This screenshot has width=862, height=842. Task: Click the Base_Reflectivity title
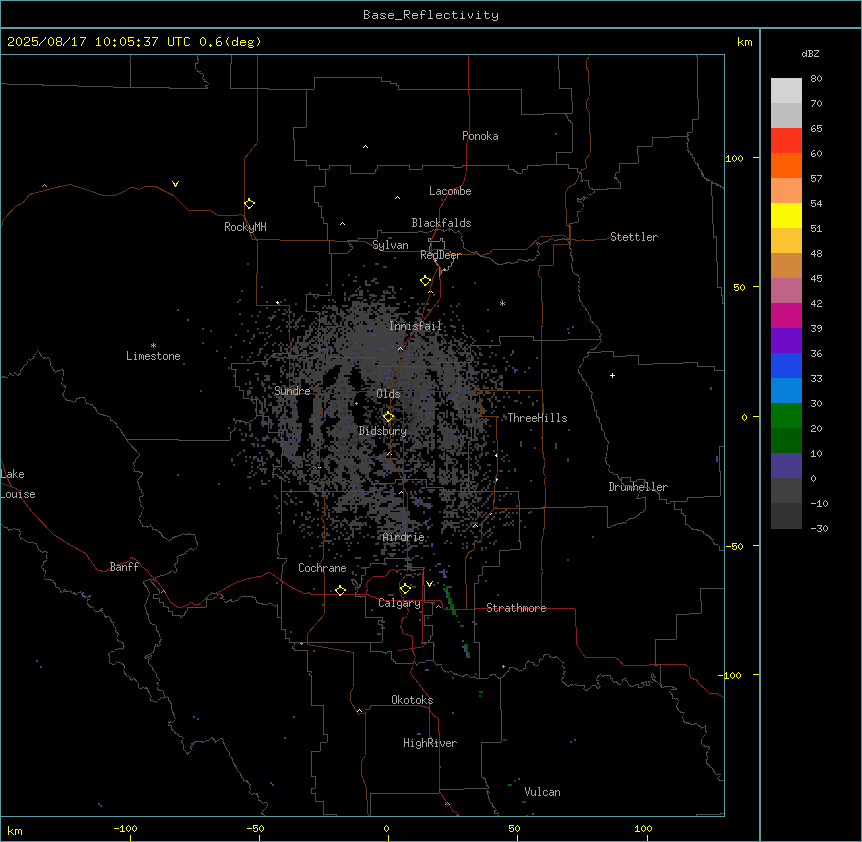(x=431, y=15)
